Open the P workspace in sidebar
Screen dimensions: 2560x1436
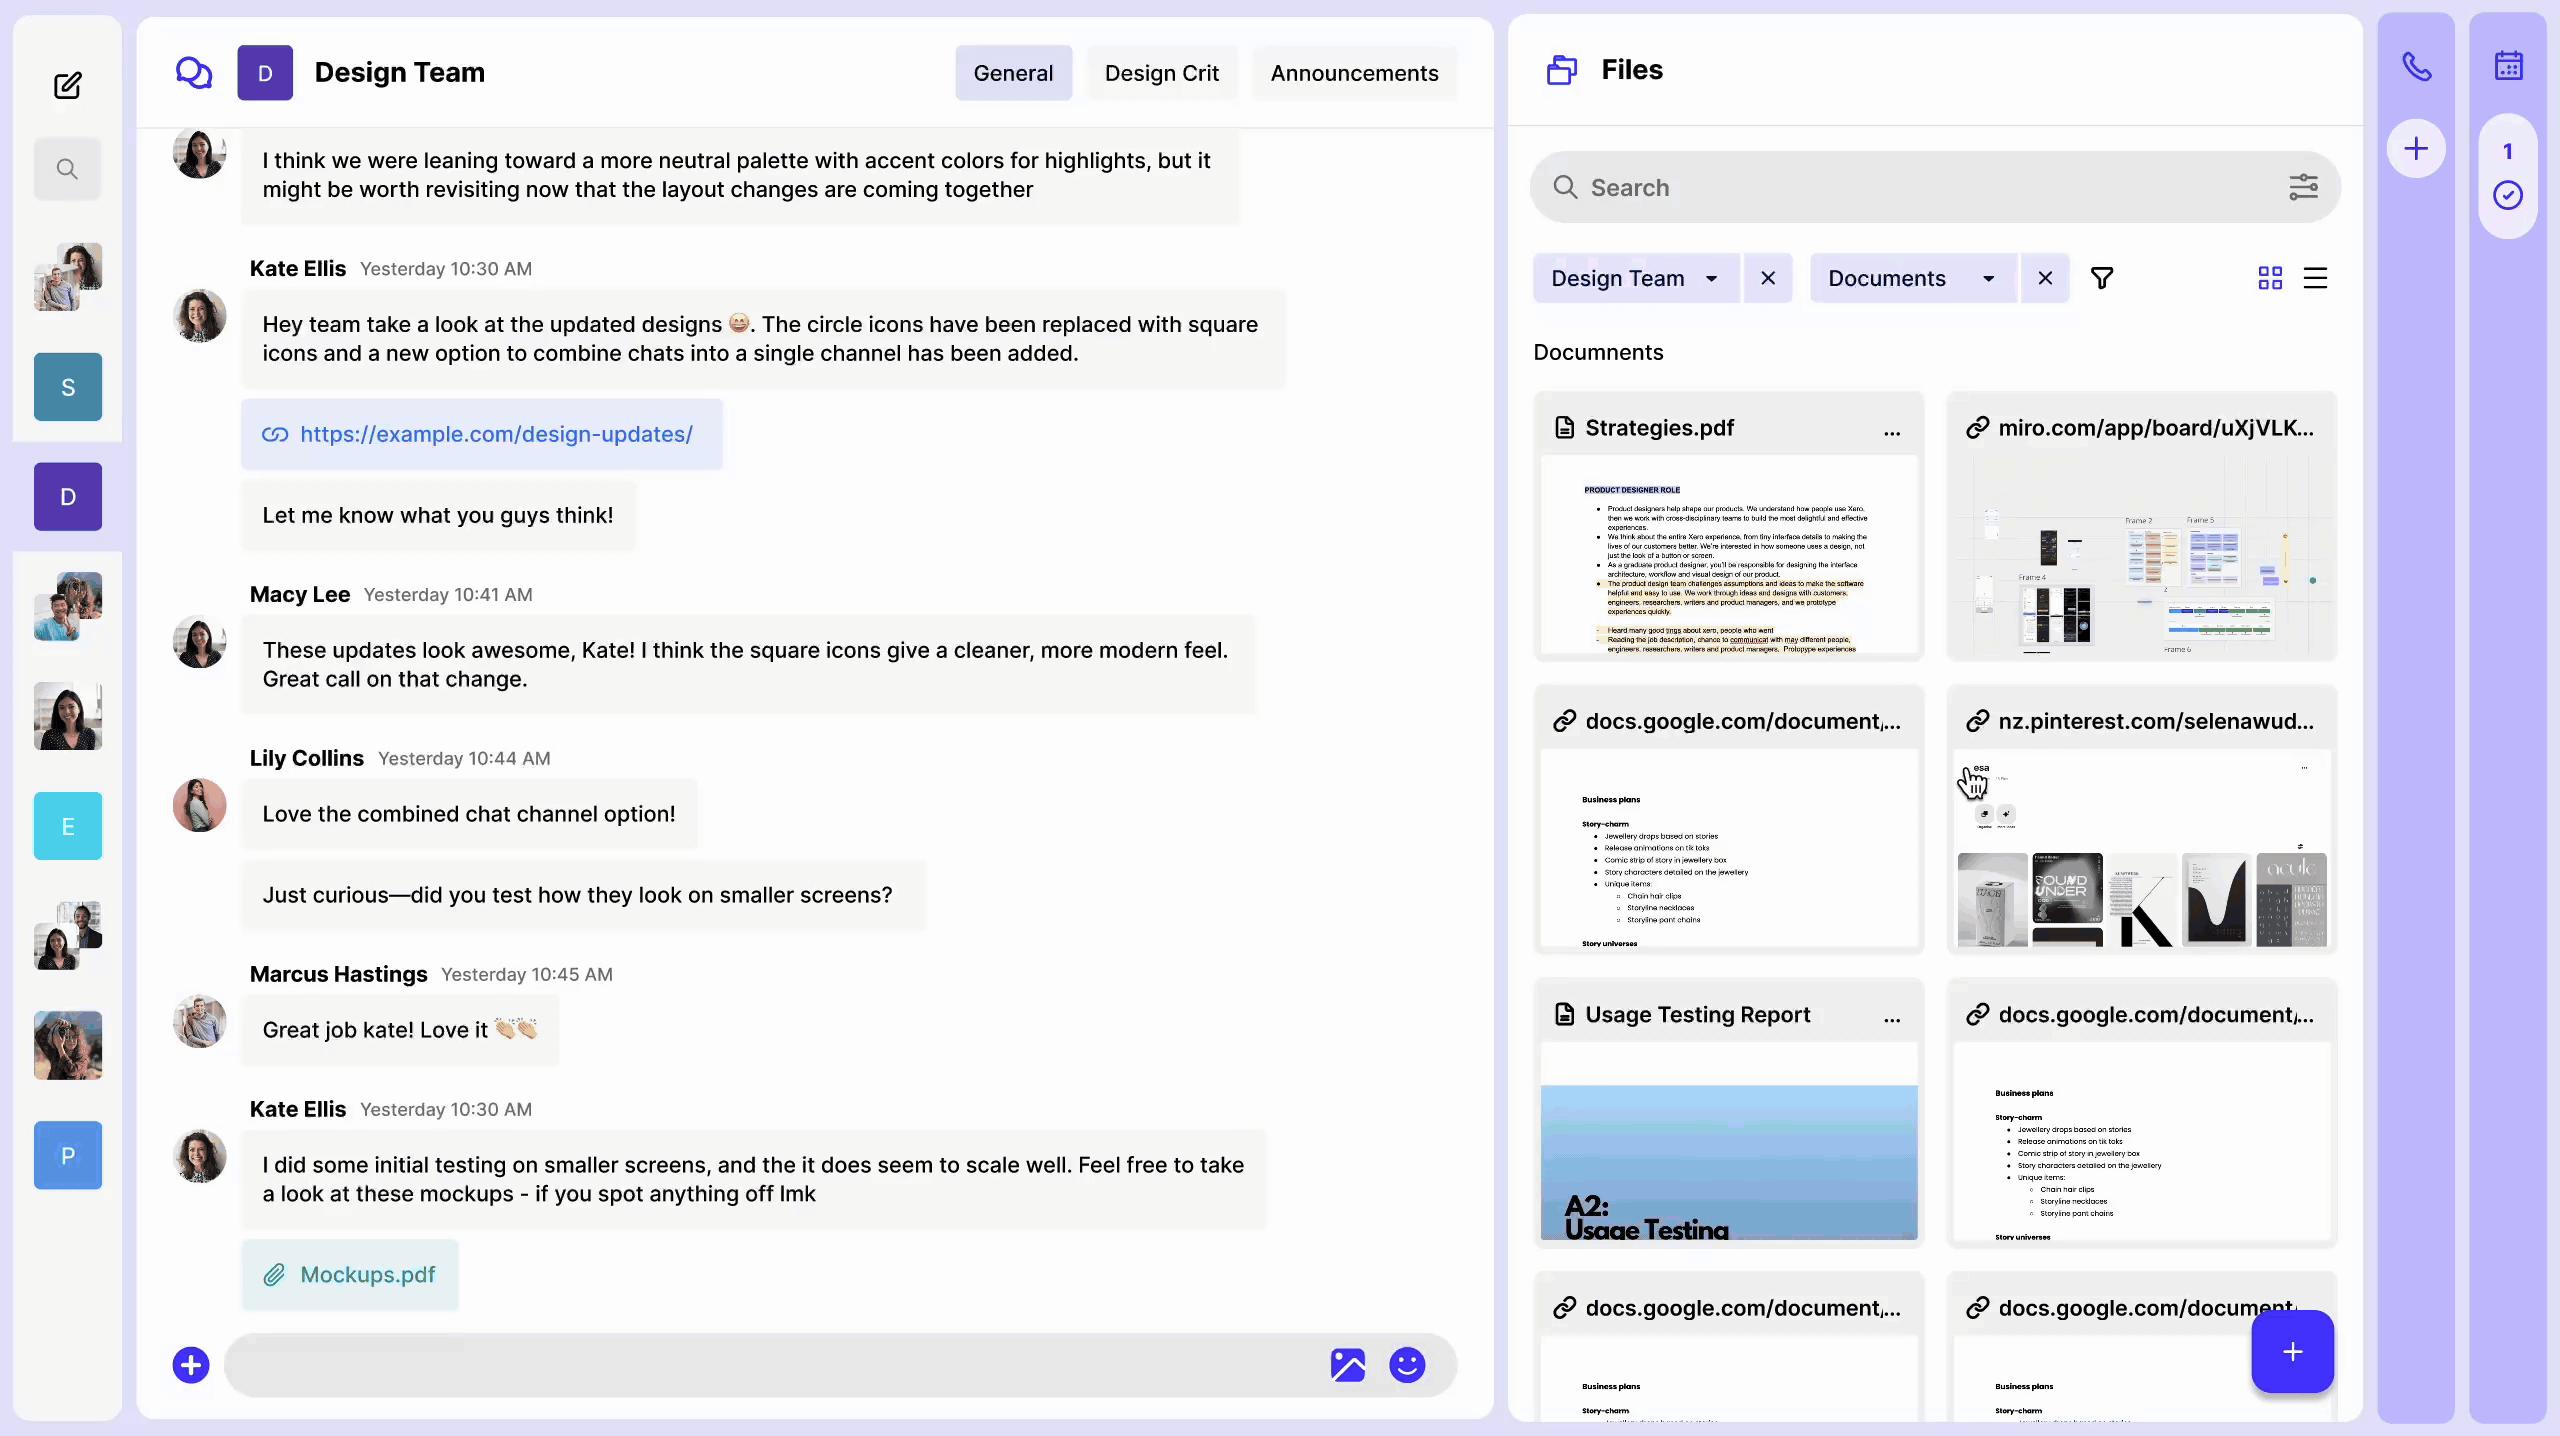68,1155
